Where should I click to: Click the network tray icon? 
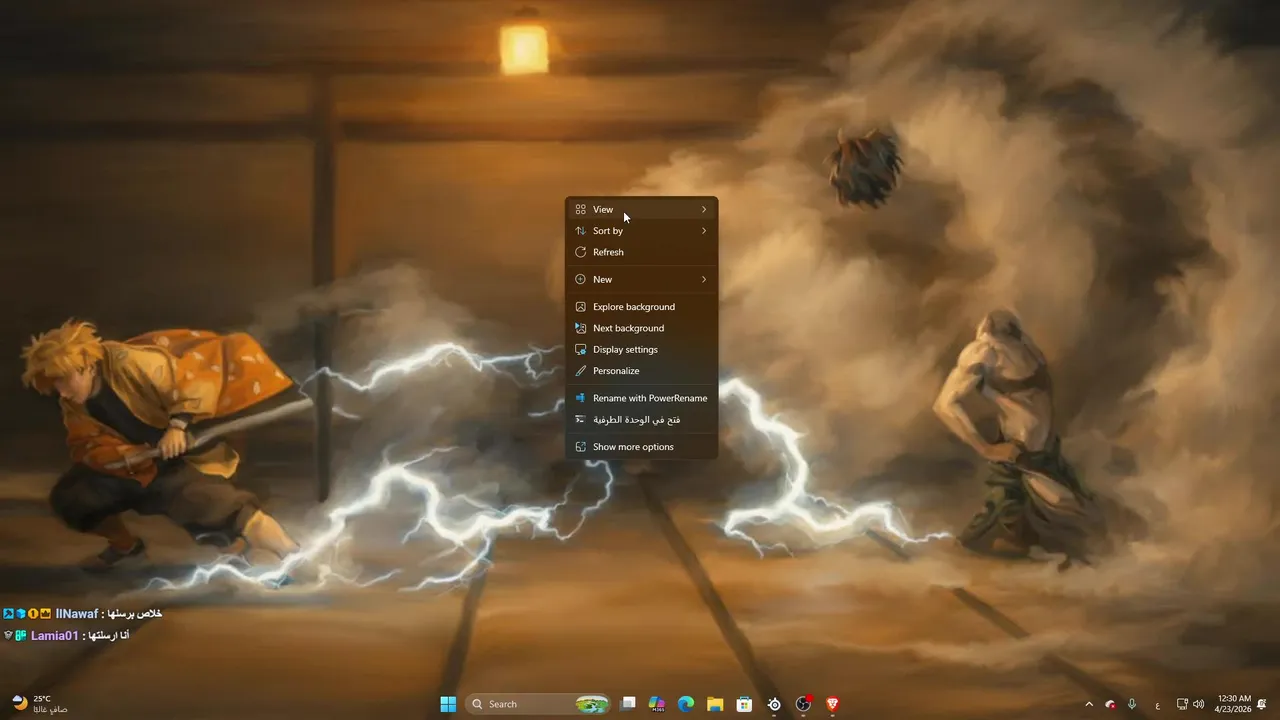pyautogui.click(x=1182, y=704)
